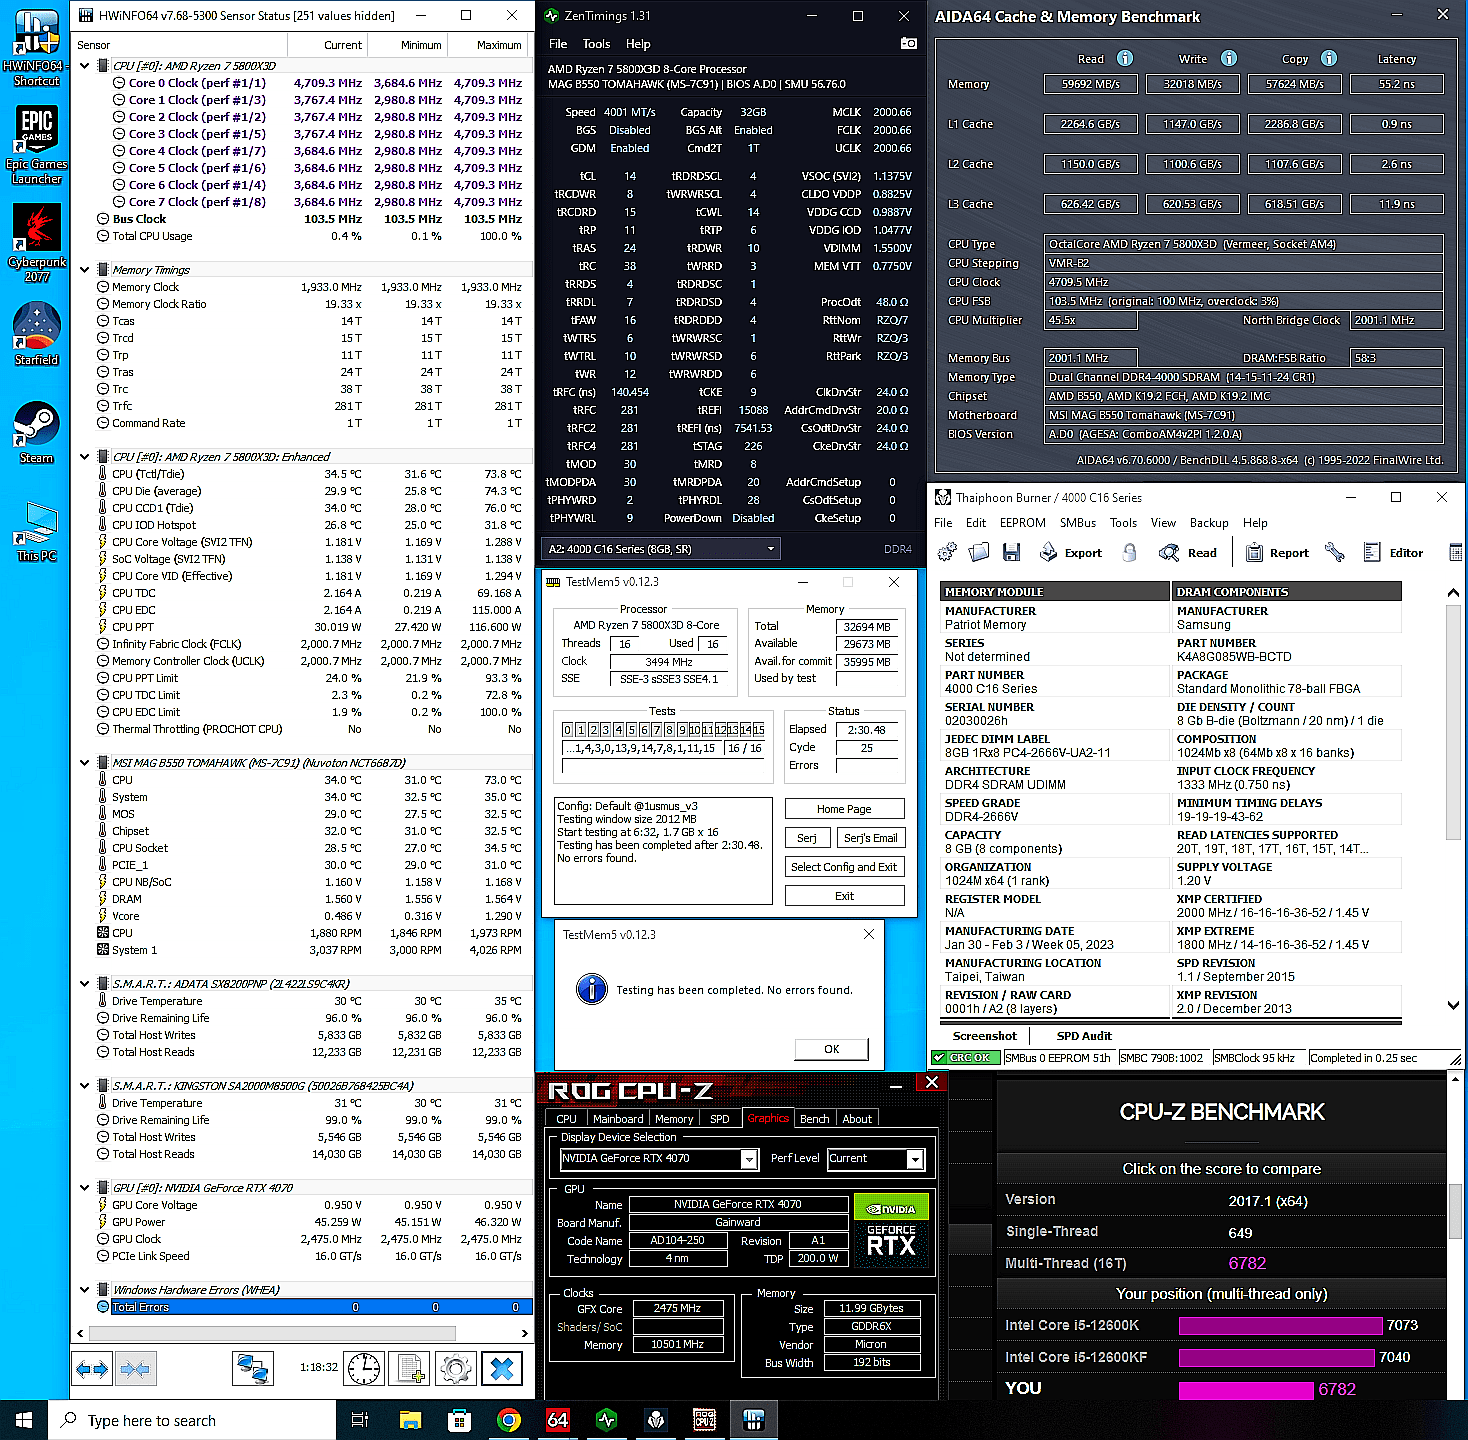
Task: Open HWiNFO64 Shortcut desktop icon
Action: pos(36,48)
